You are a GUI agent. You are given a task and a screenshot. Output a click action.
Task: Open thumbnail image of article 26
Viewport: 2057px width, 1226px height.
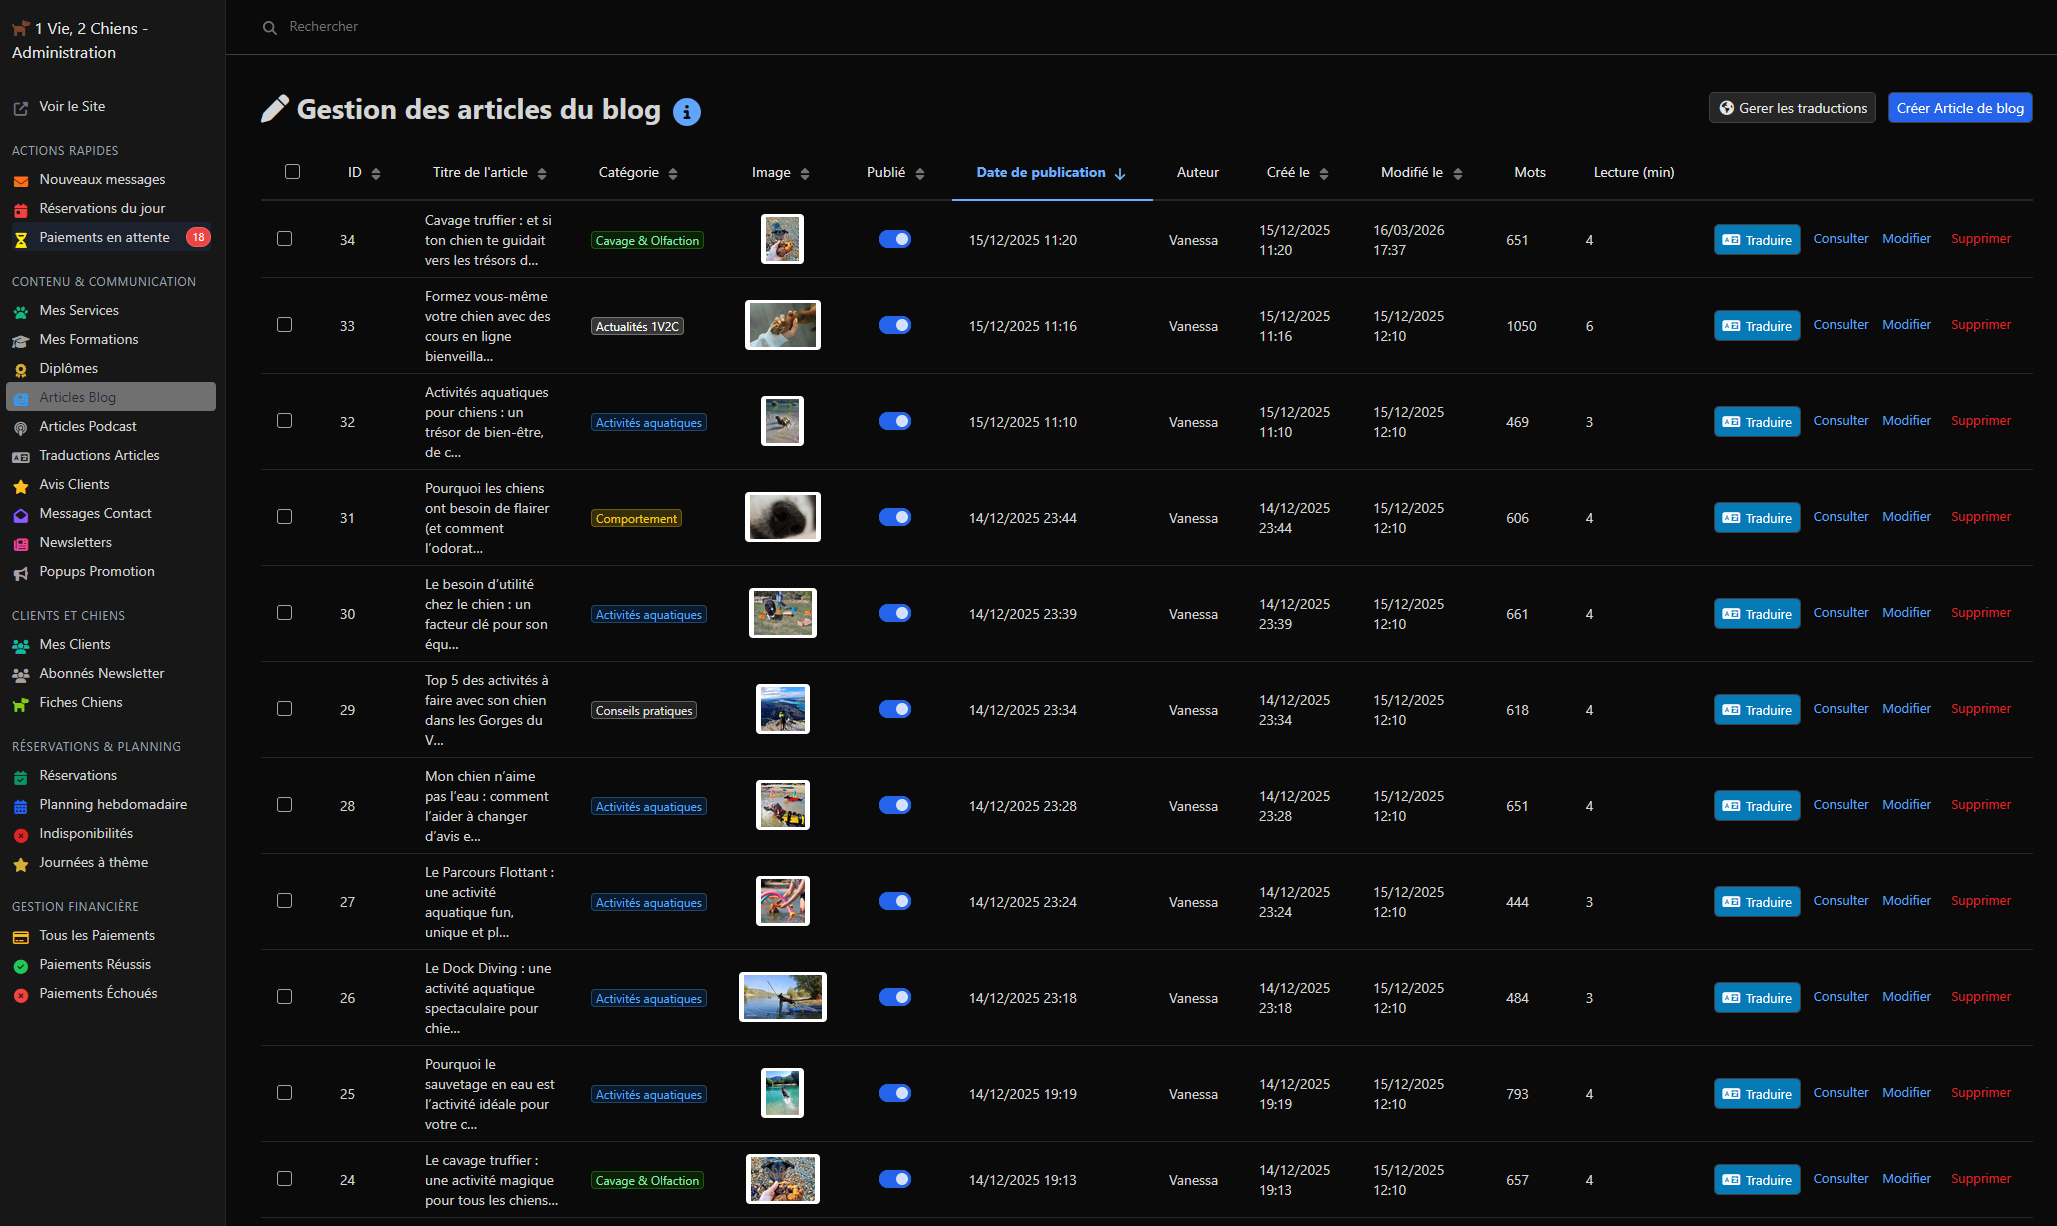783,997
